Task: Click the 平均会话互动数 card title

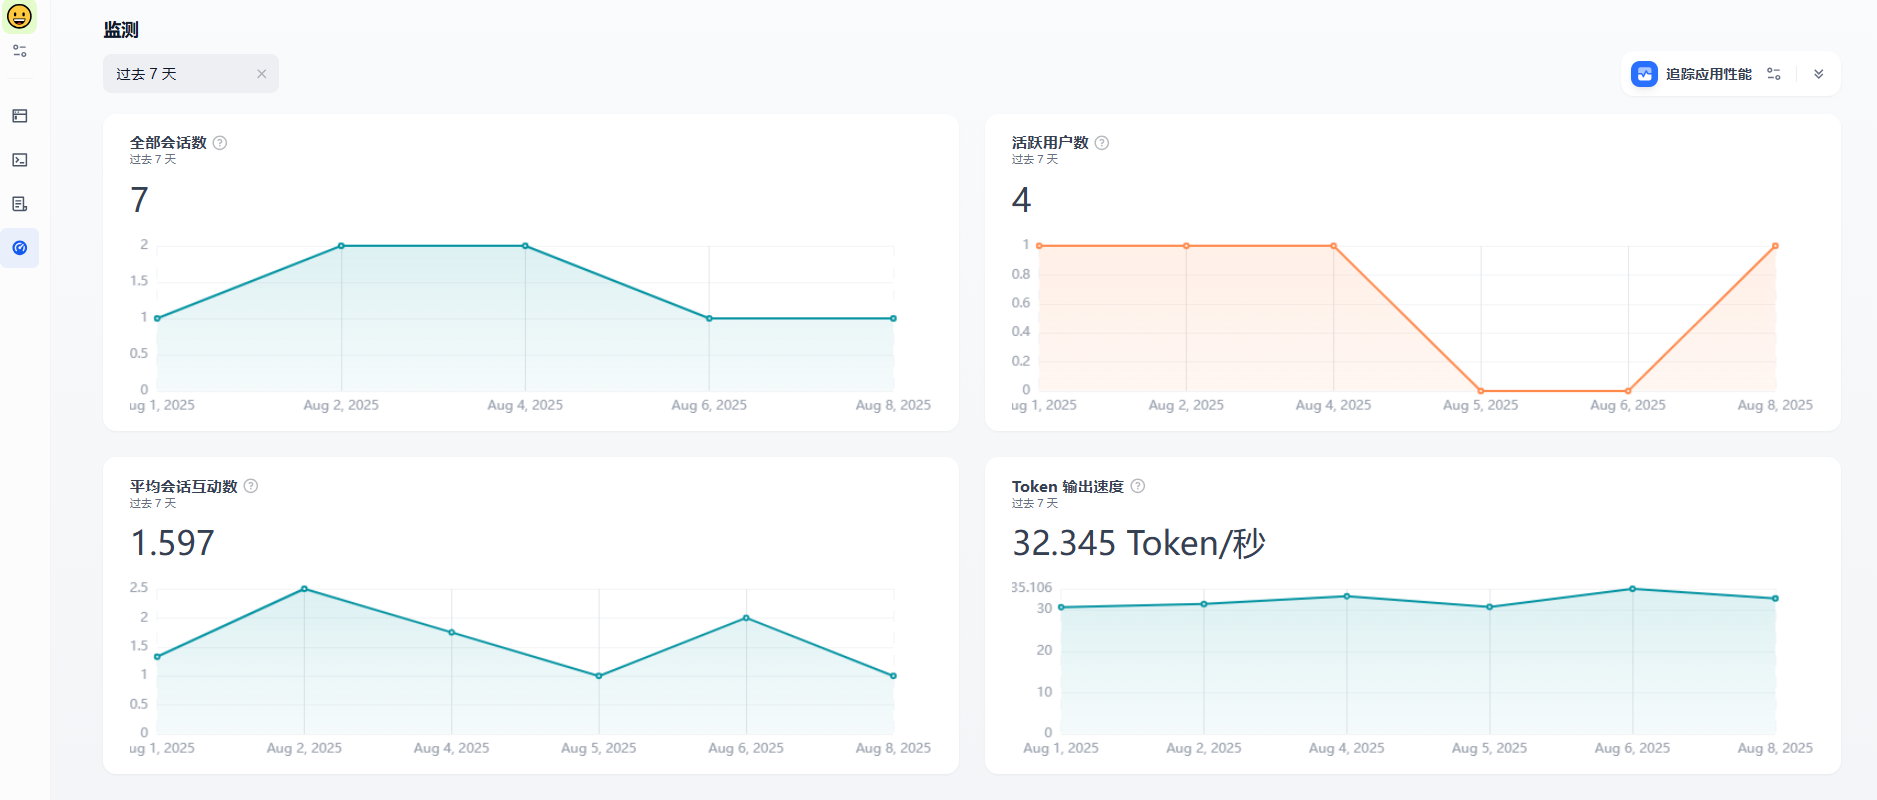Action: [x=184, y=486]
